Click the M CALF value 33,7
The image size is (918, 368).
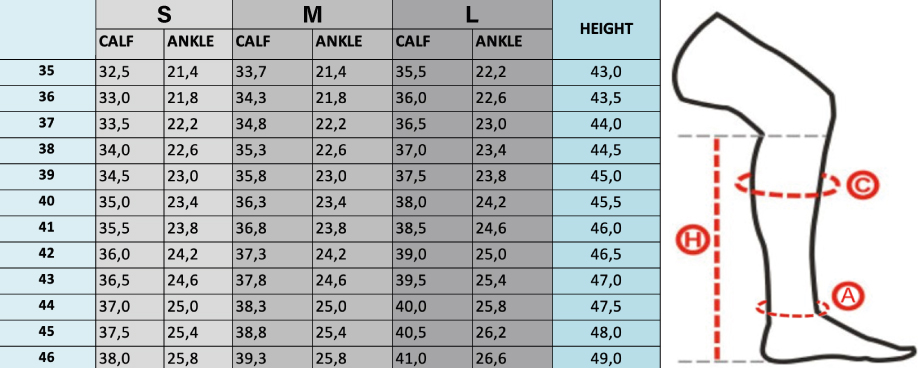251,73
